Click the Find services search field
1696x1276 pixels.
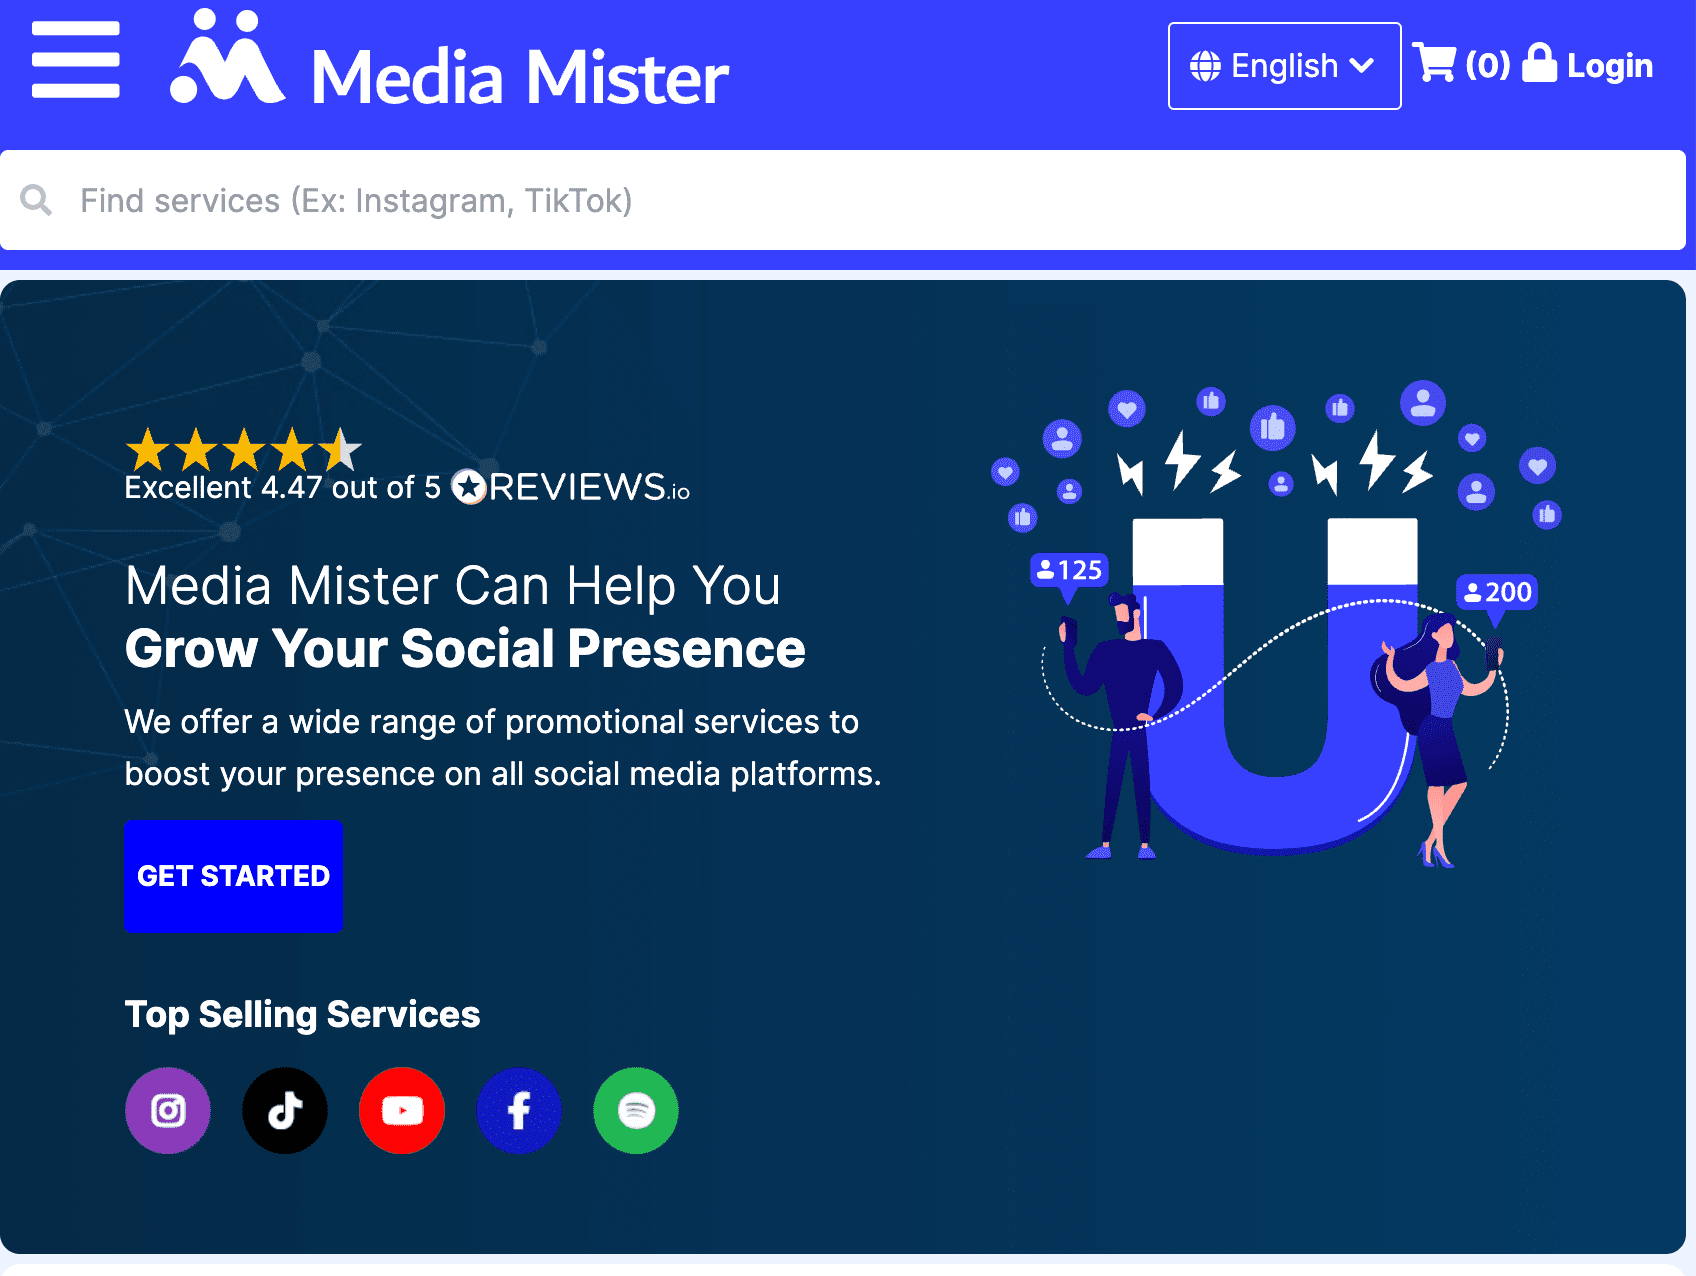[600, 200]
